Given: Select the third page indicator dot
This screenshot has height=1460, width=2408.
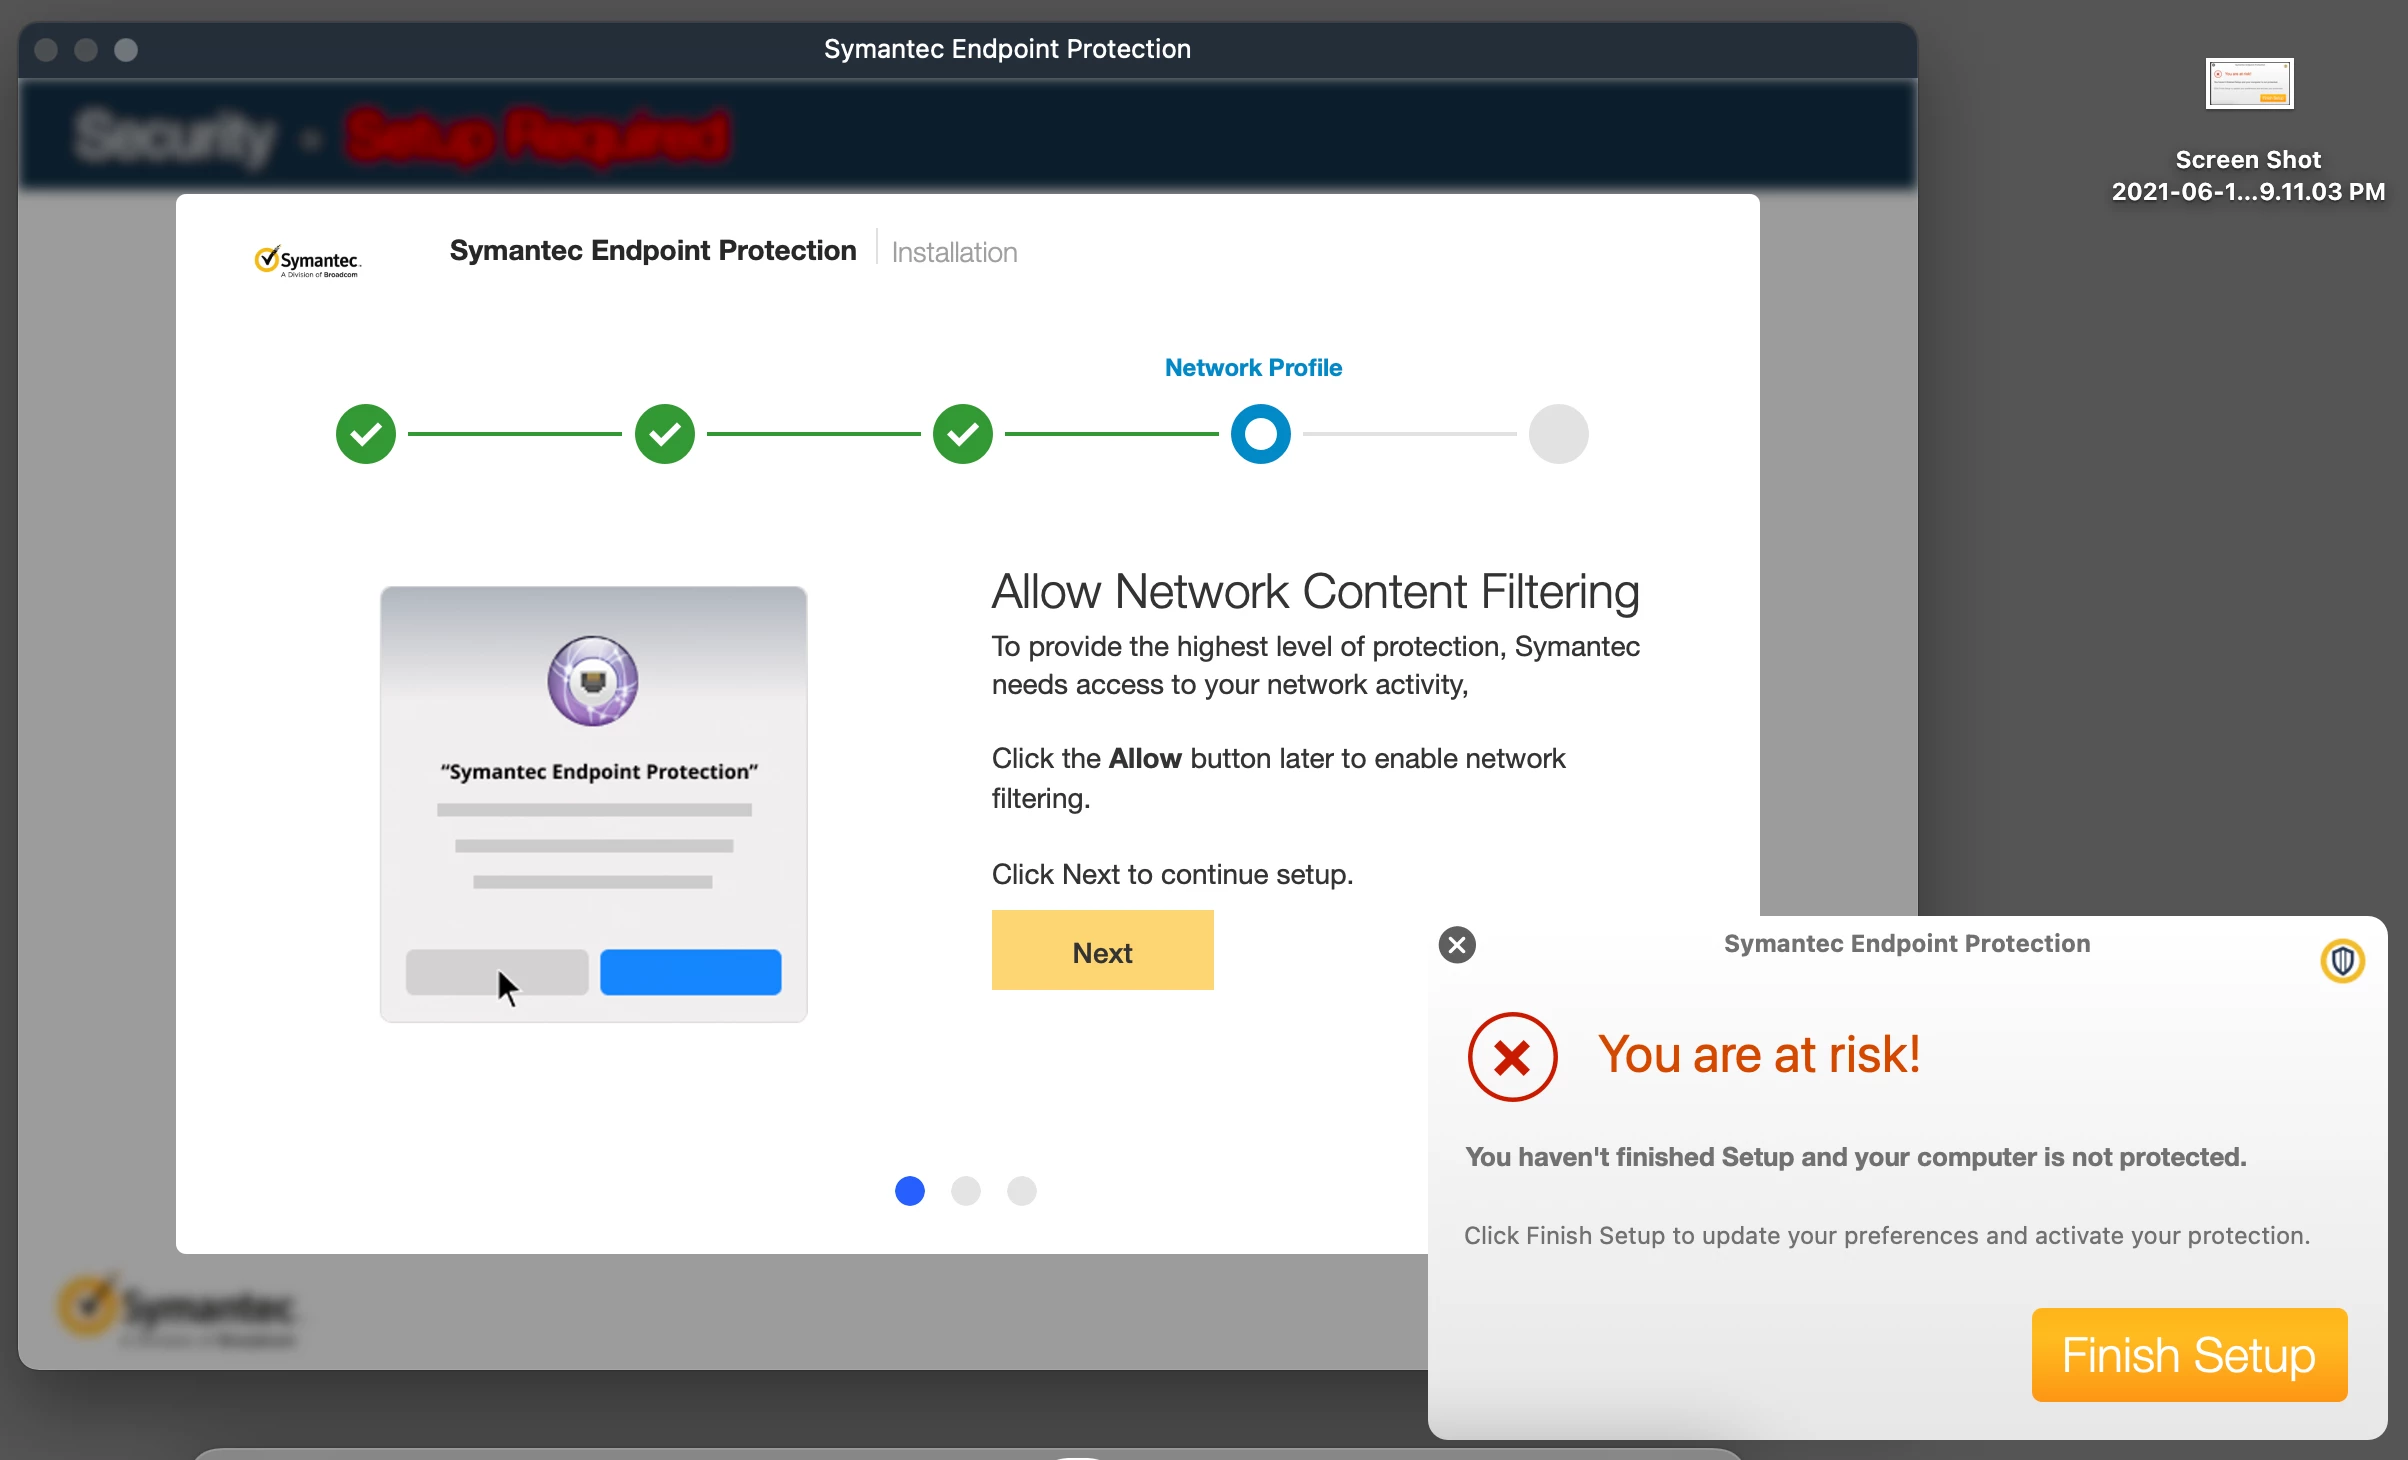Looking at the screenshot, I should pyautogui.click(x=1021, y=1190).
